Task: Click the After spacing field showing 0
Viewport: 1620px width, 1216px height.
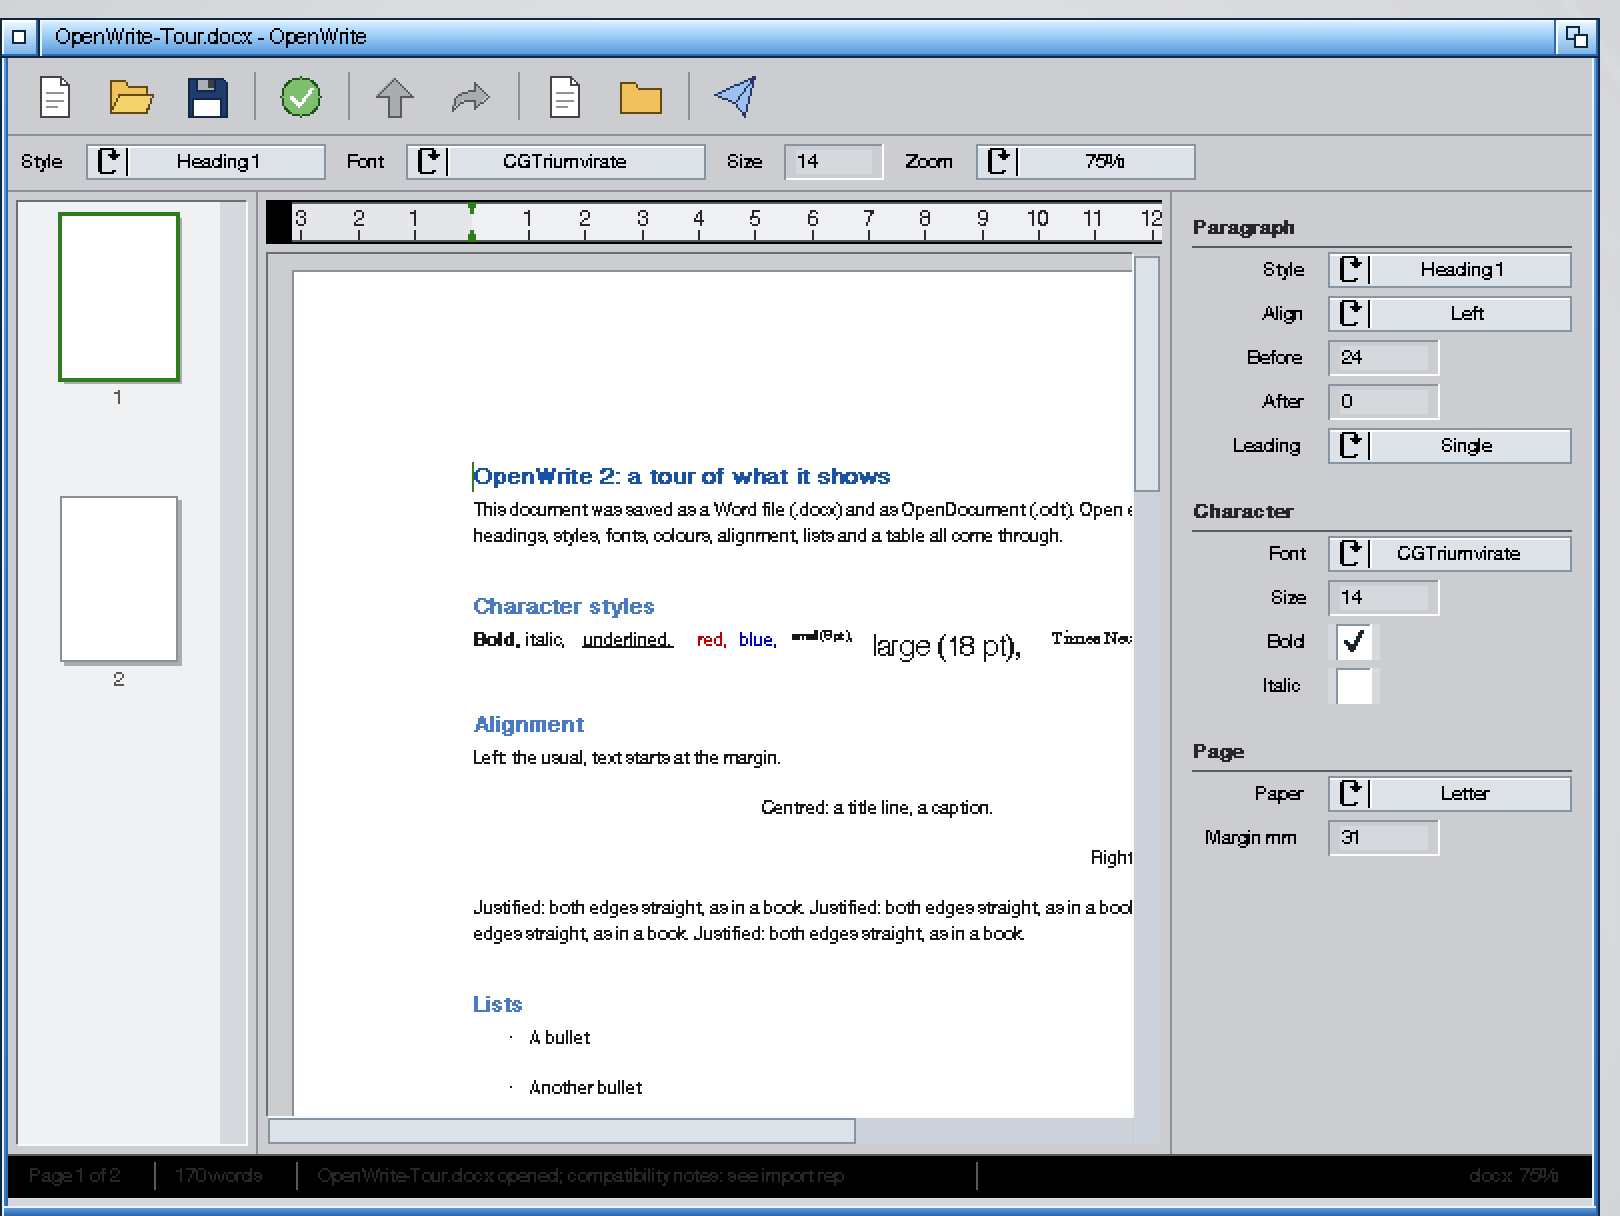Action: (1384, 402)
